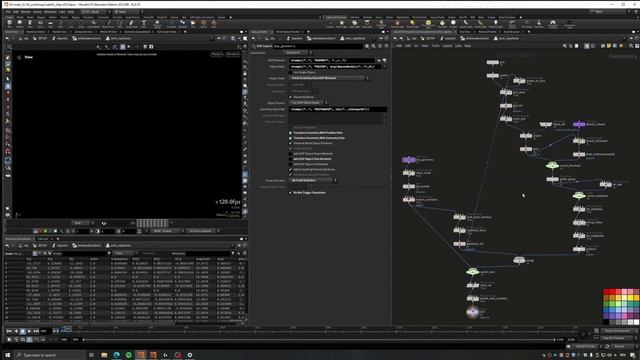Open the Object Names dropdown

pos(308,103)
